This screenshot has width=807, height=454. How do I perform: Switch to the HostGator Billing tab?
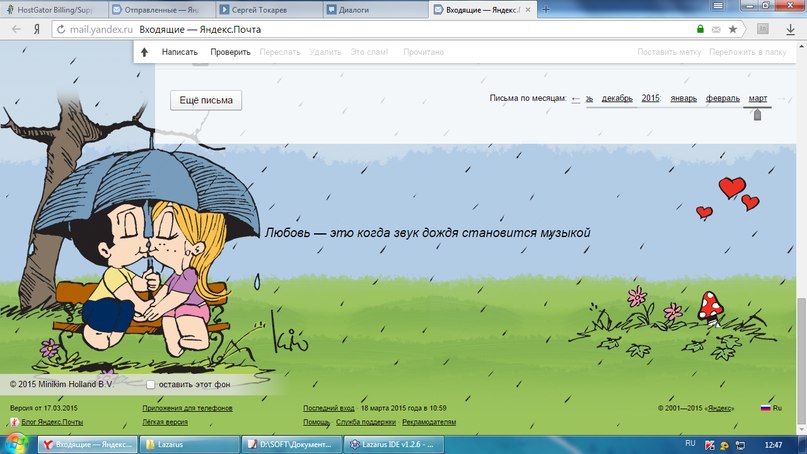pyautogui.click(x=54, y=10)
